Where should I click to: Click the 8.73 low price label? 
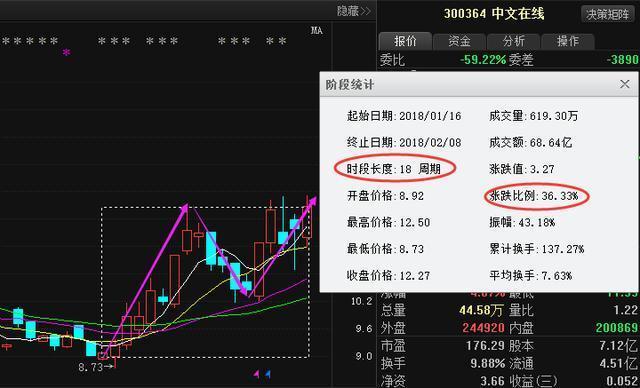point(91,367)
